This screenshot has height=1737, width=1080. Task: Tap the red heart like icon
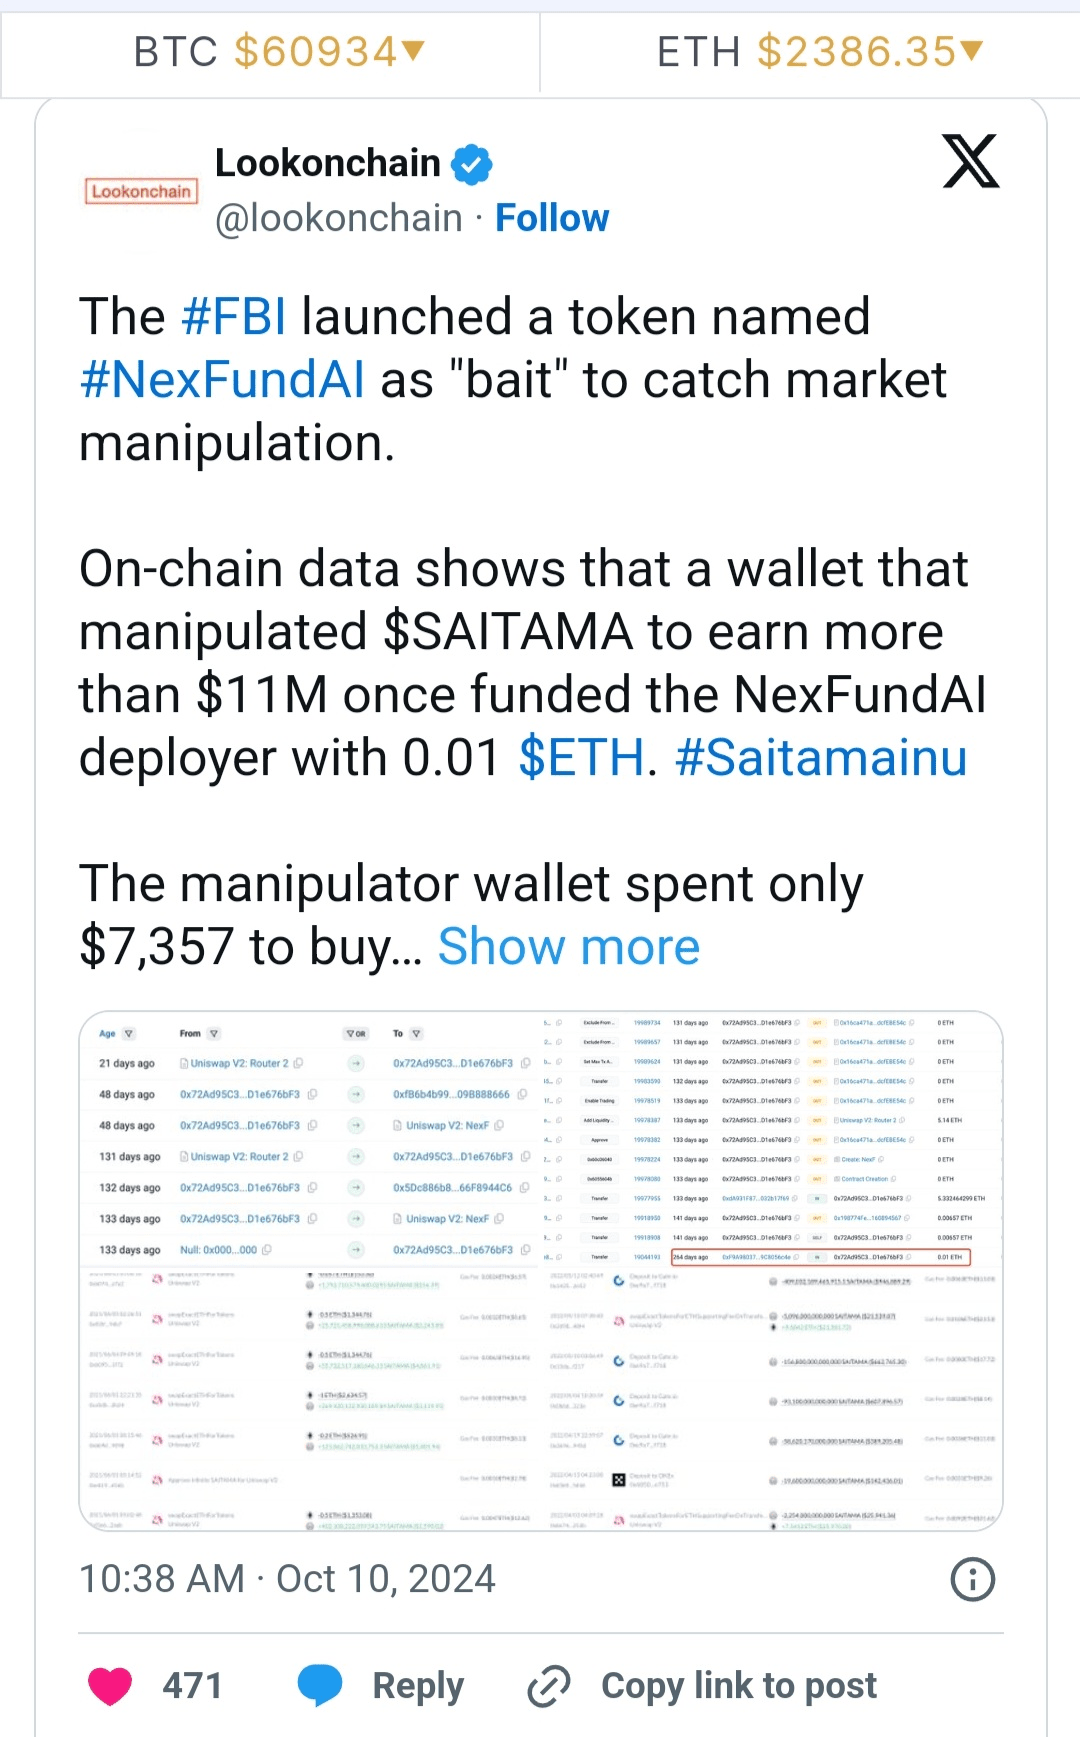(x=110, y=1686)
